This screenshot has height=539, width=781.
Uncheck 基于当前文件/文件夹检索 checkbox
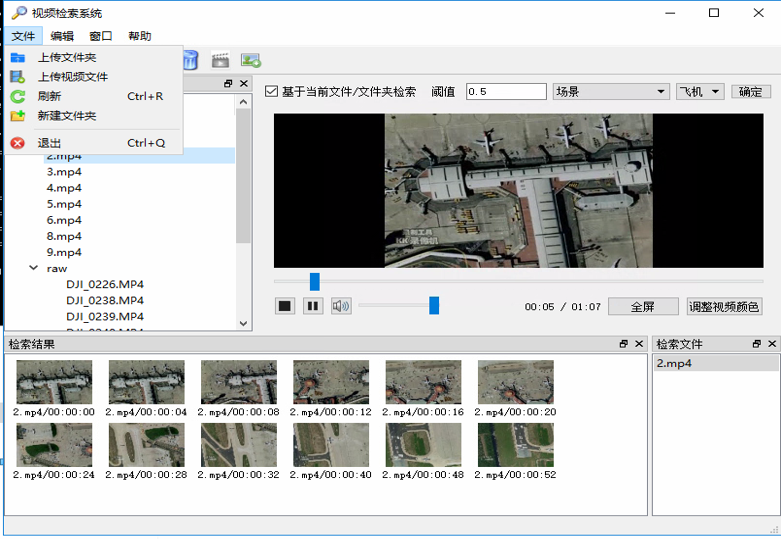(271, 92)
